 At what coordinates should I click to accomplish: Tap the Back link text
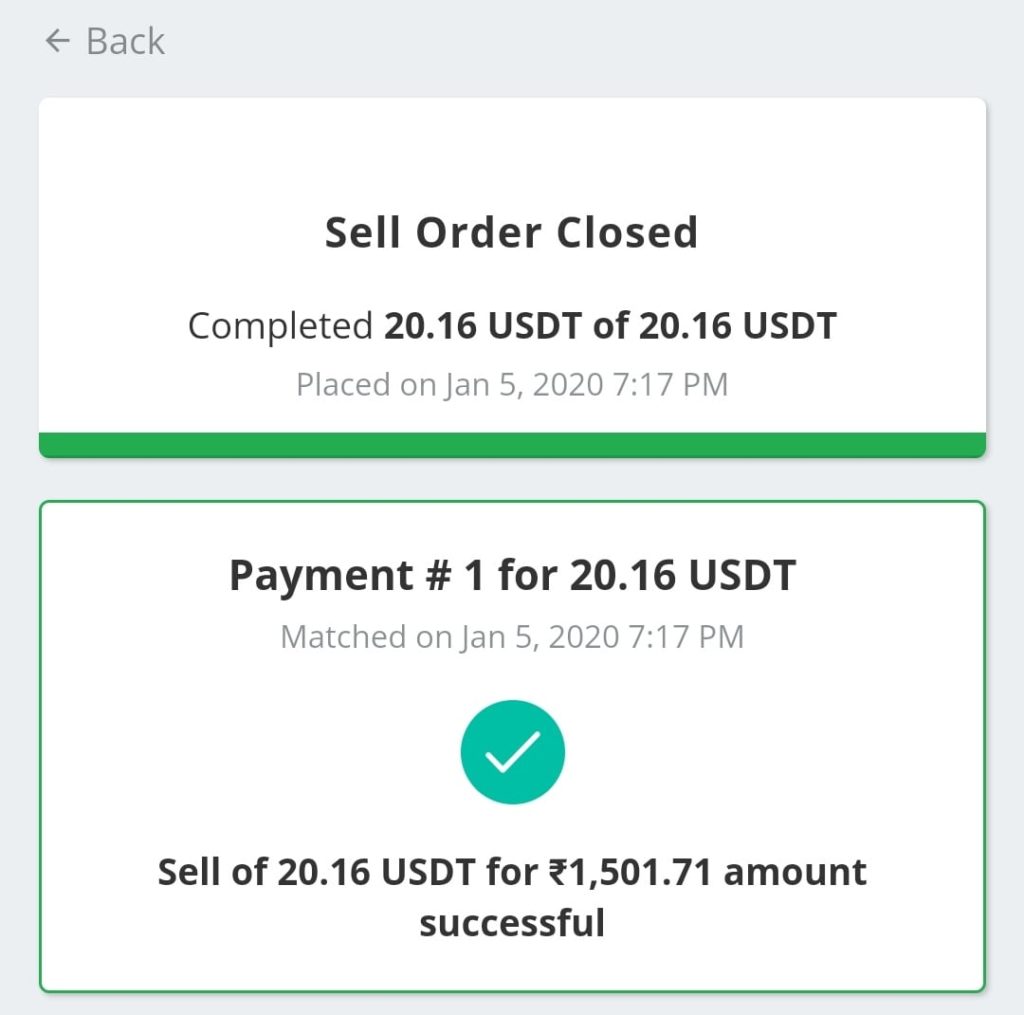(x=125, y=41)
